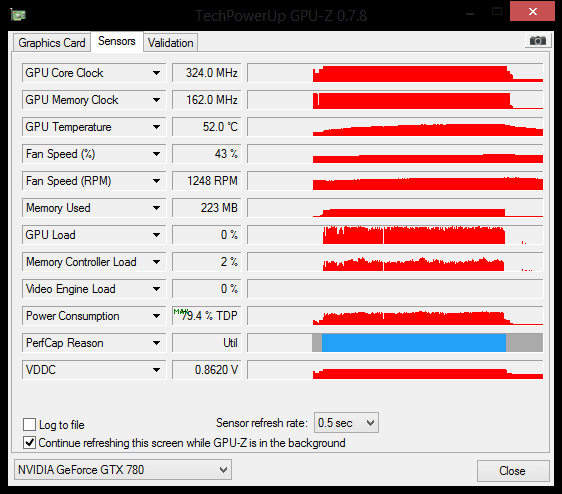Click the Fan Speed (RPM) graph

[x=395, y=181]
